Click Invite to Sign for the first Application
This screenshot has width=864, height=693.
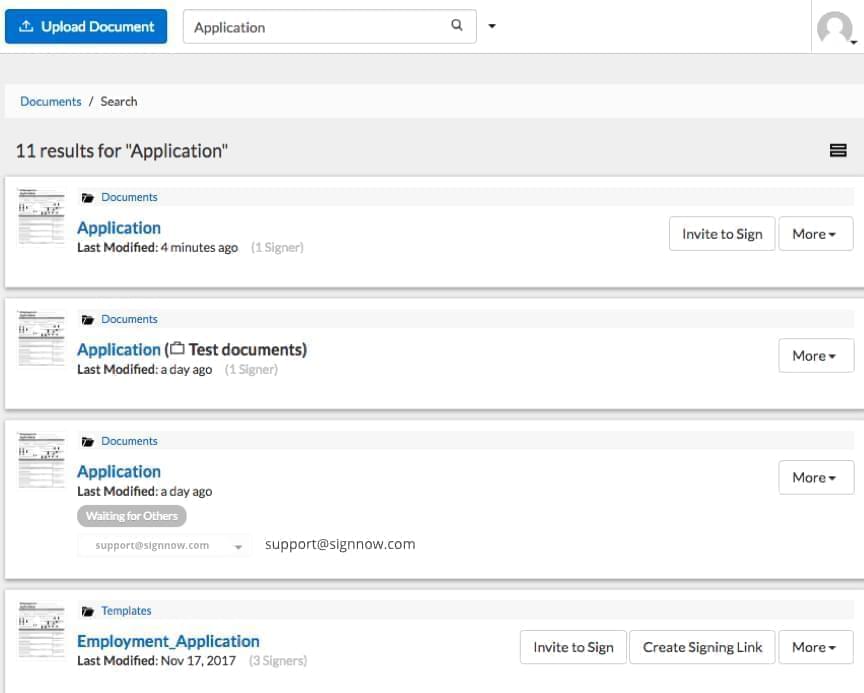721,233
